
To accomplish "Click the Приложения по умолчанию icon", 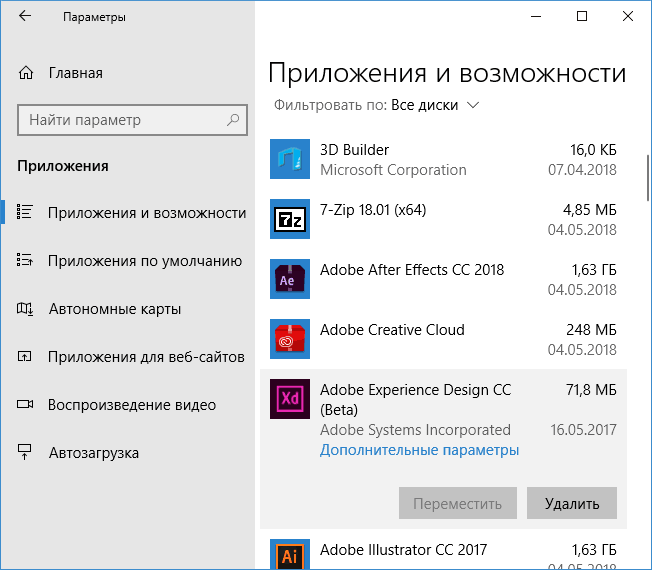I will click(25, 260).
